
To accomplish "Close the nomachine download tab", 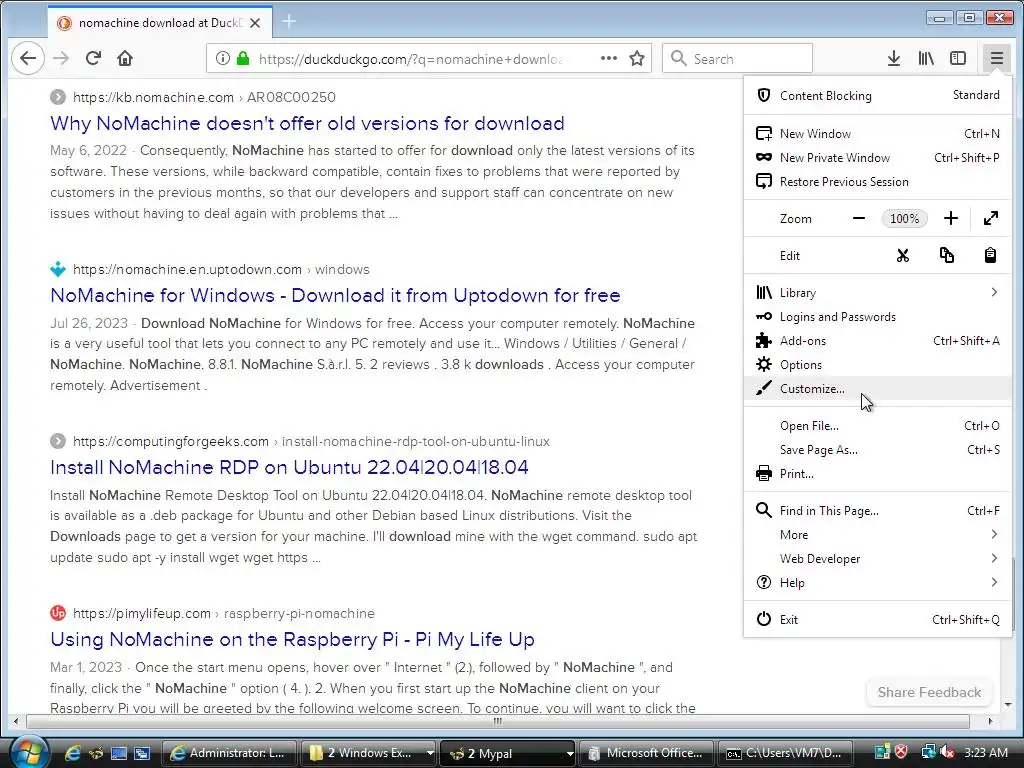I will (x=255, y=23).
